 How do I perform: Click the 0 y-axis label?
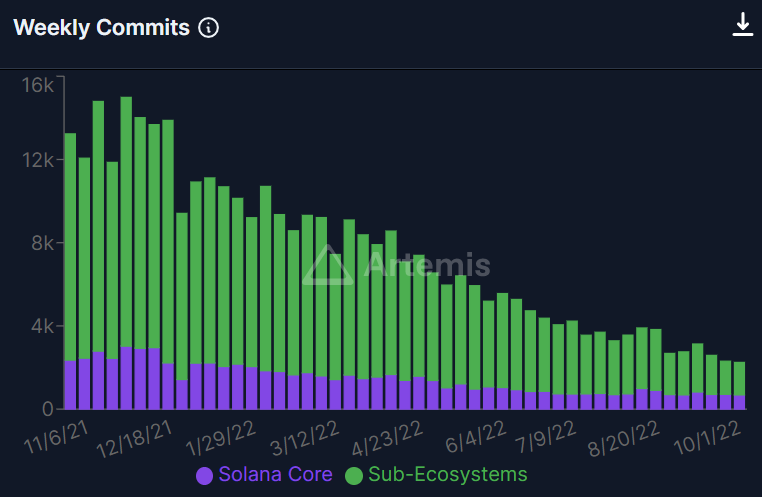pyautogui.click(x=48, y=409)
